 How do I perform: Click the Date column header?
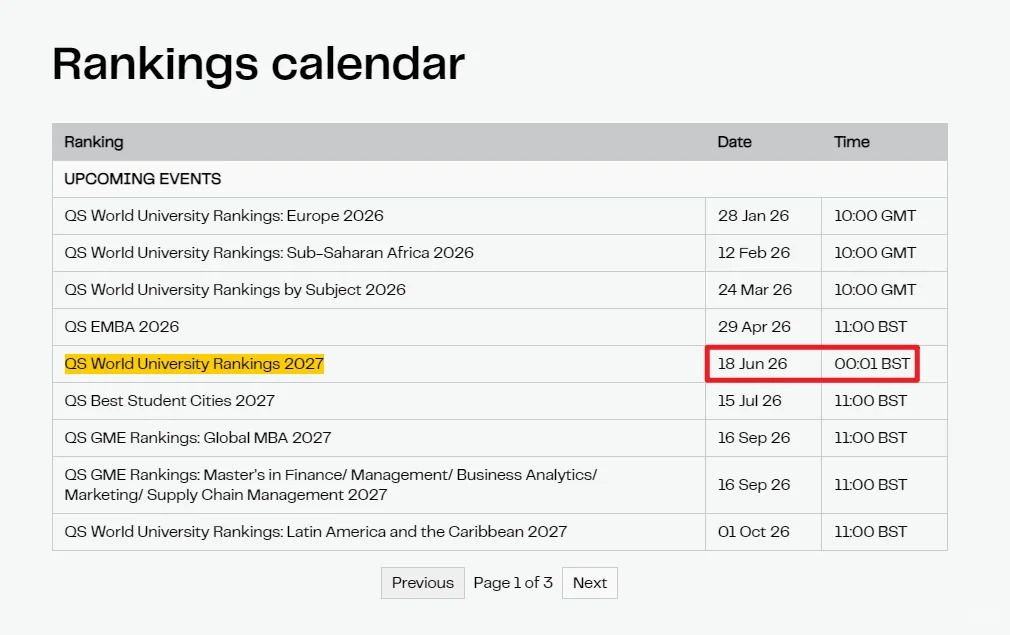pyautogui.click(x=734, y=142)
